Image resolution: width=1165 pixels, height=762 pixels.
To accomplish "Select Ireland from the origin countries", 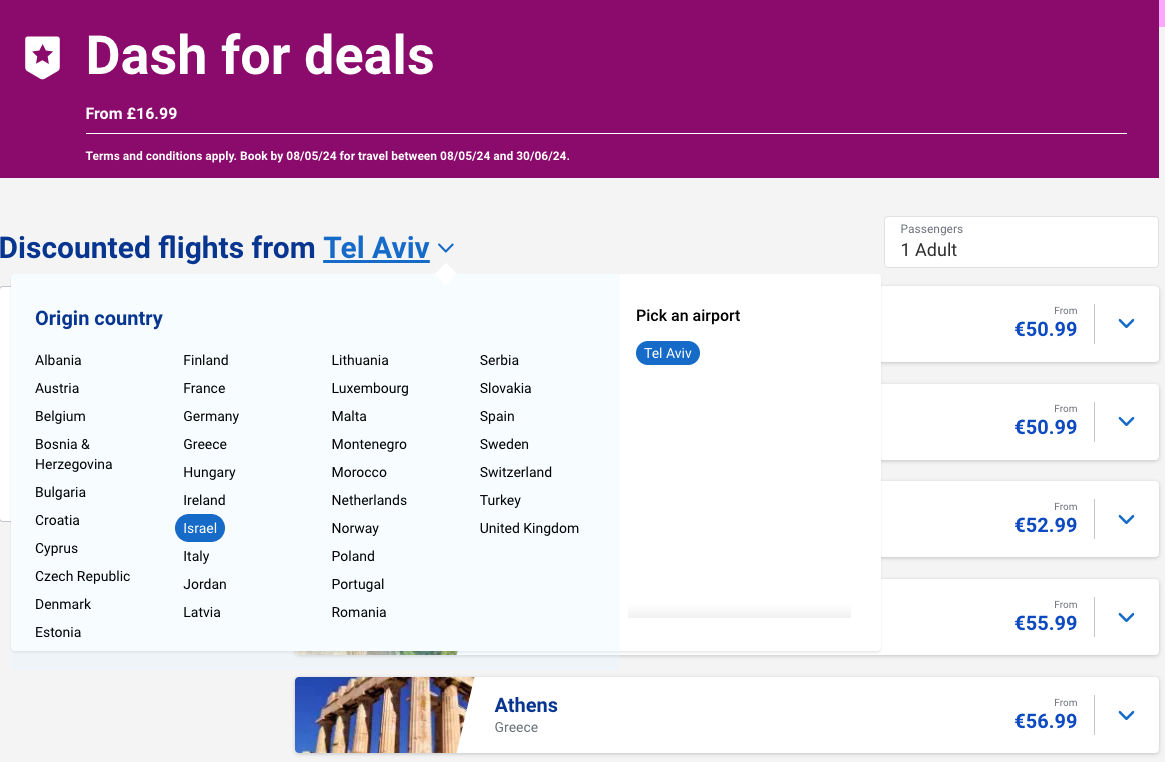I will (x=204, y=500).
